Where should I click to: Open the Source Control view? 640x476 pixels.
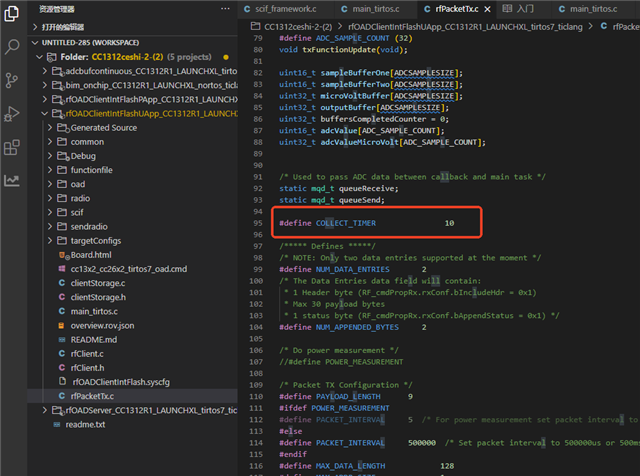coord(12,80)
